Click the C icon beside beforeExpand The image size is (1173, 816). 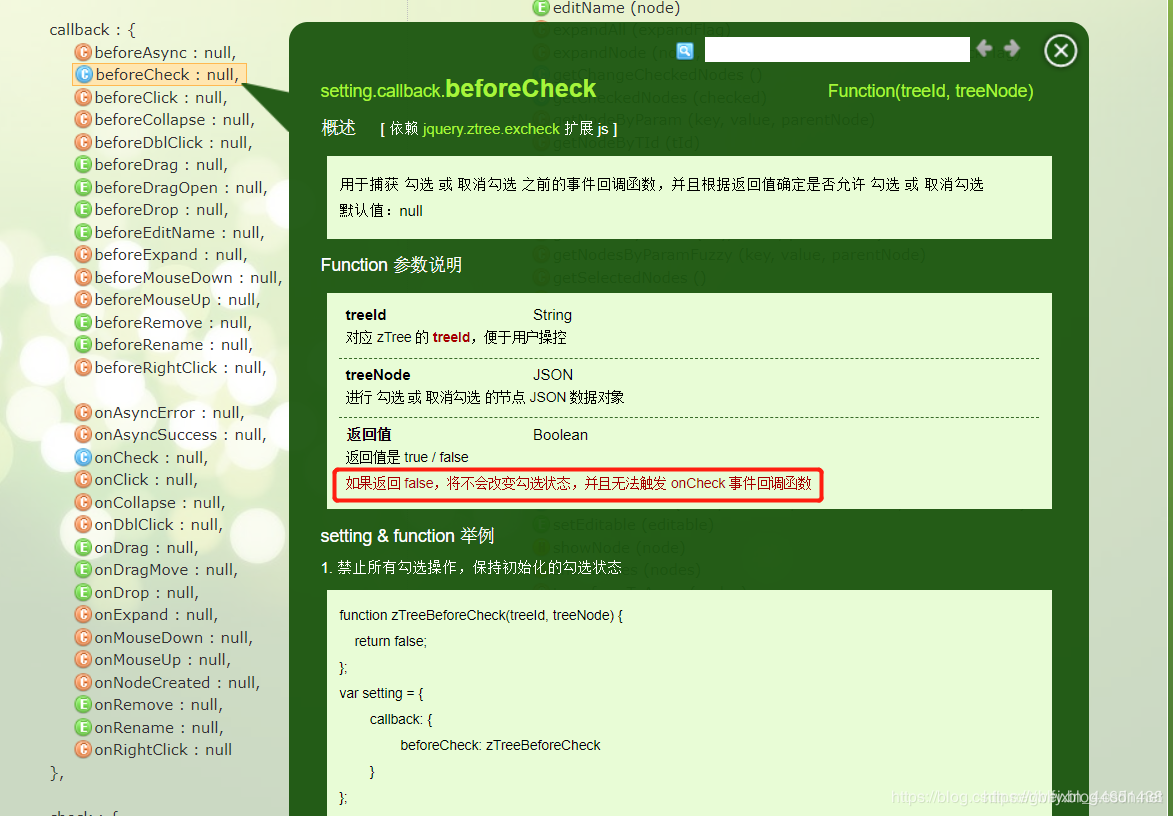[x=83, y=254]
